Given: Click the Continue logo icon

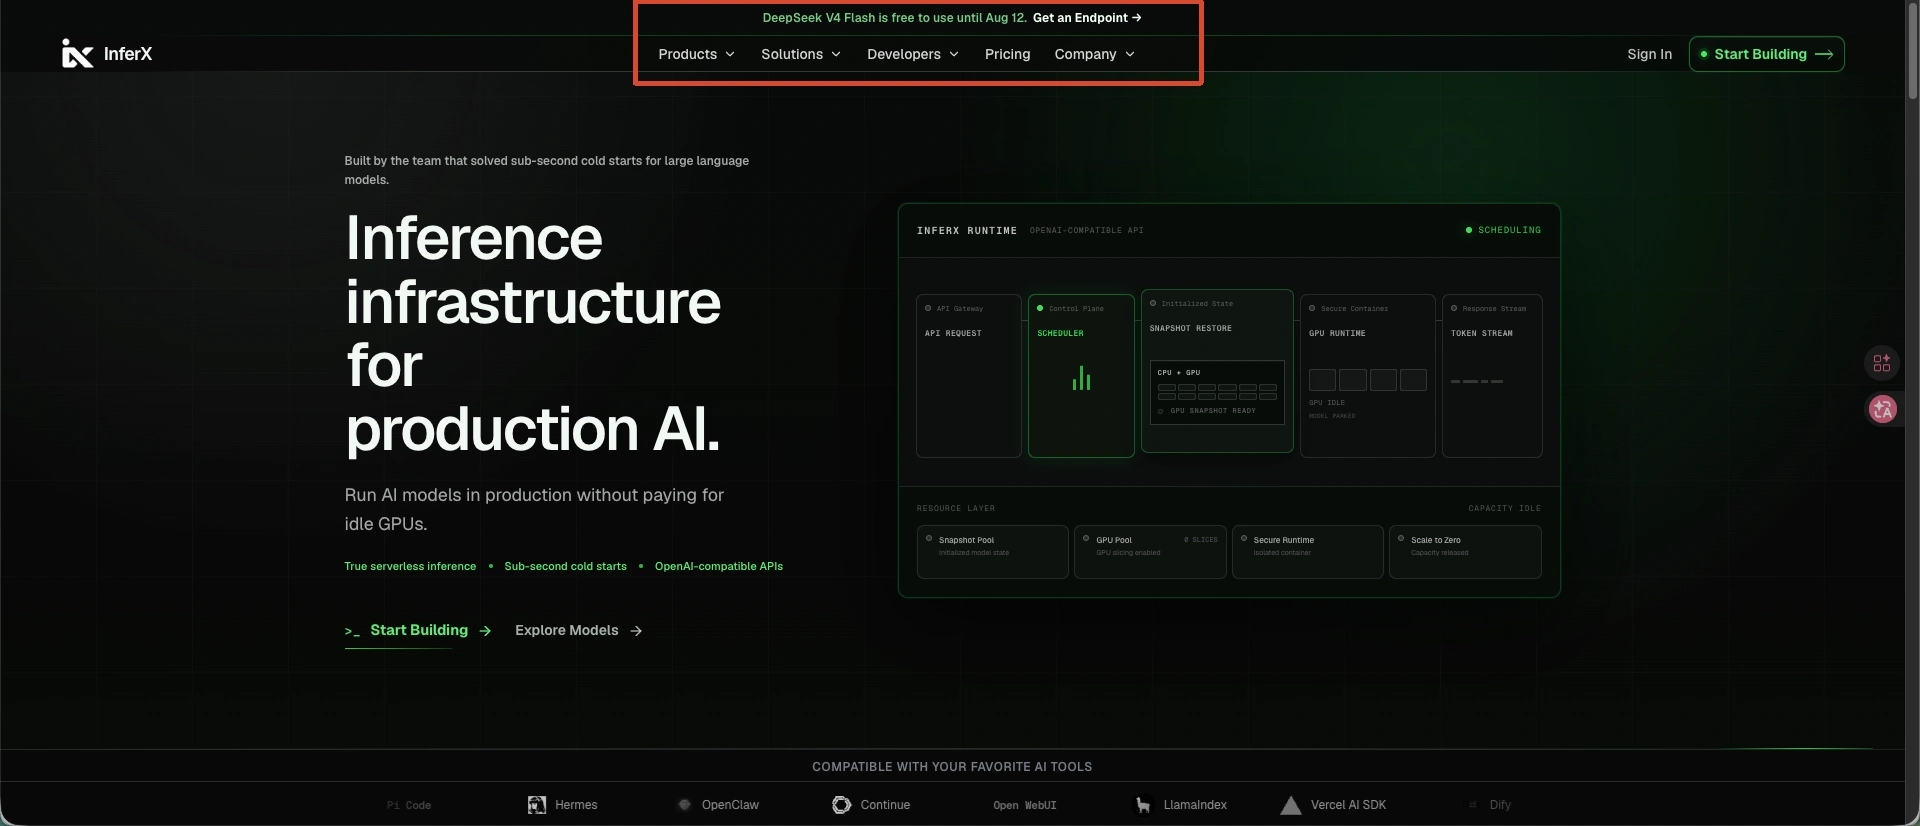Looking at the screenshot, I should [842, 805].
